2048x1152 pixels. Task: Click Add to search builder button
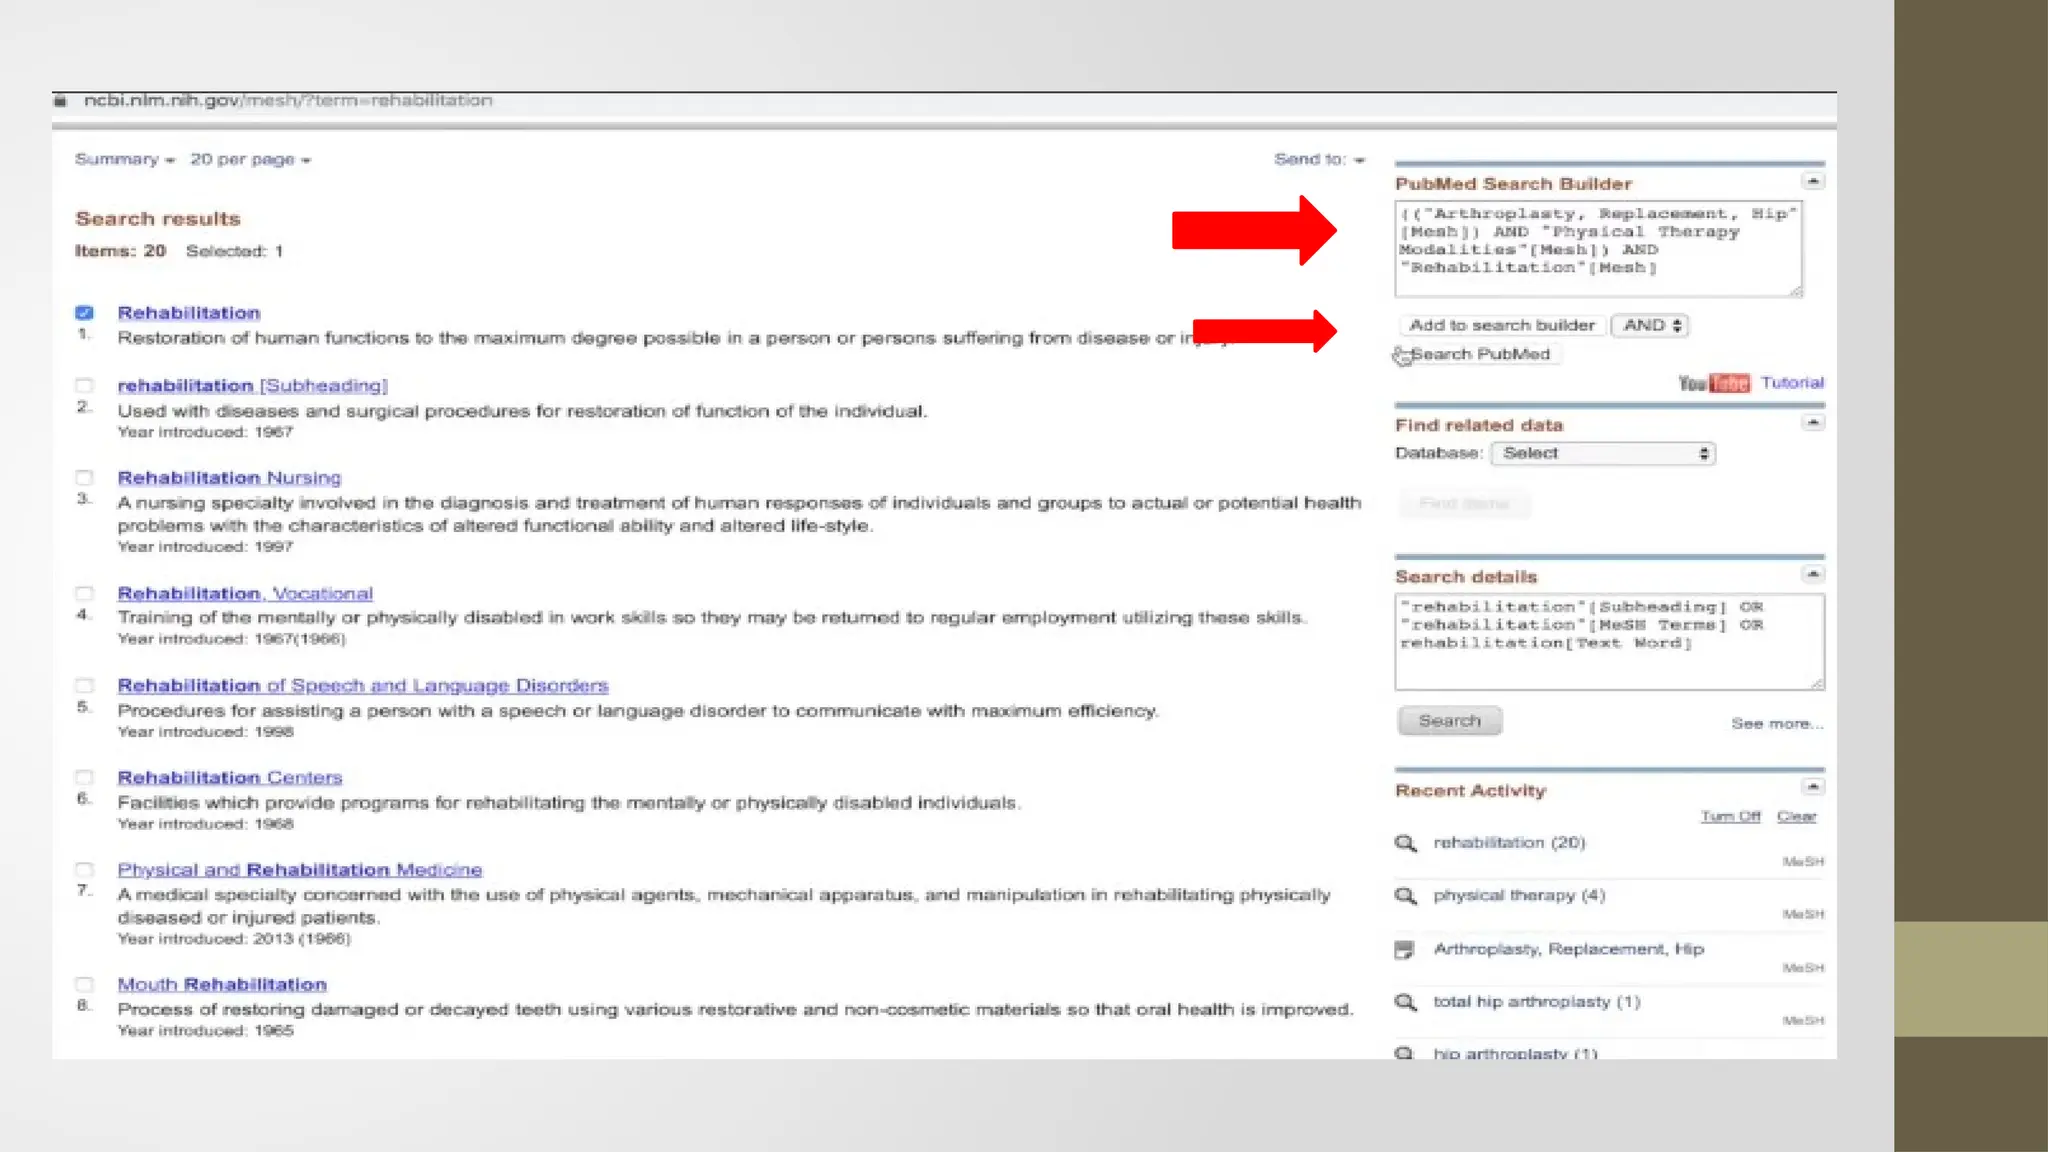pos(1501,326)
